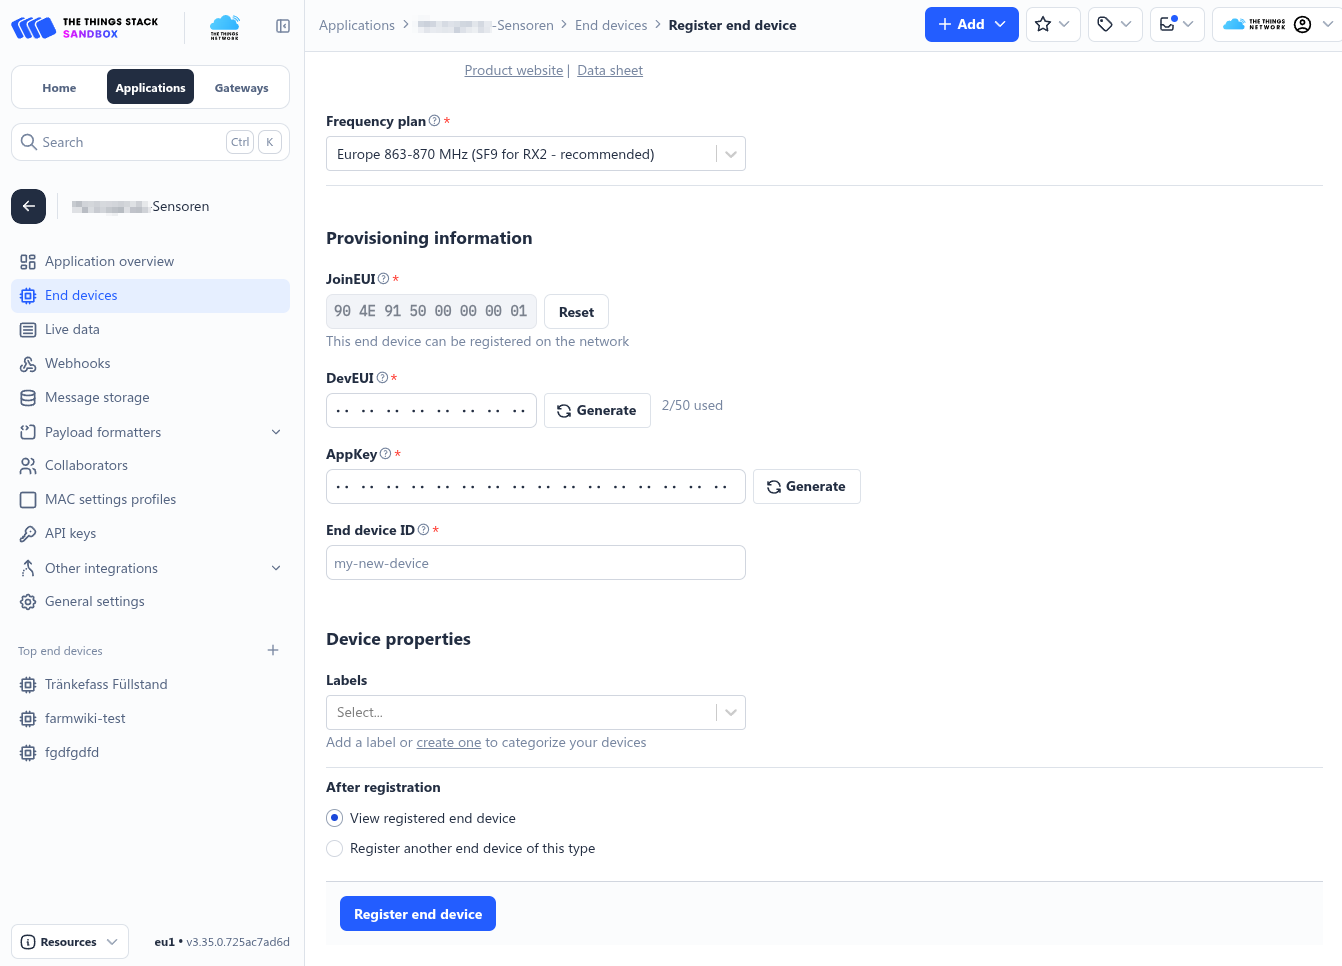1342x966 pixels.
Task: Open the Data sheet link
Action: (609, 70)
